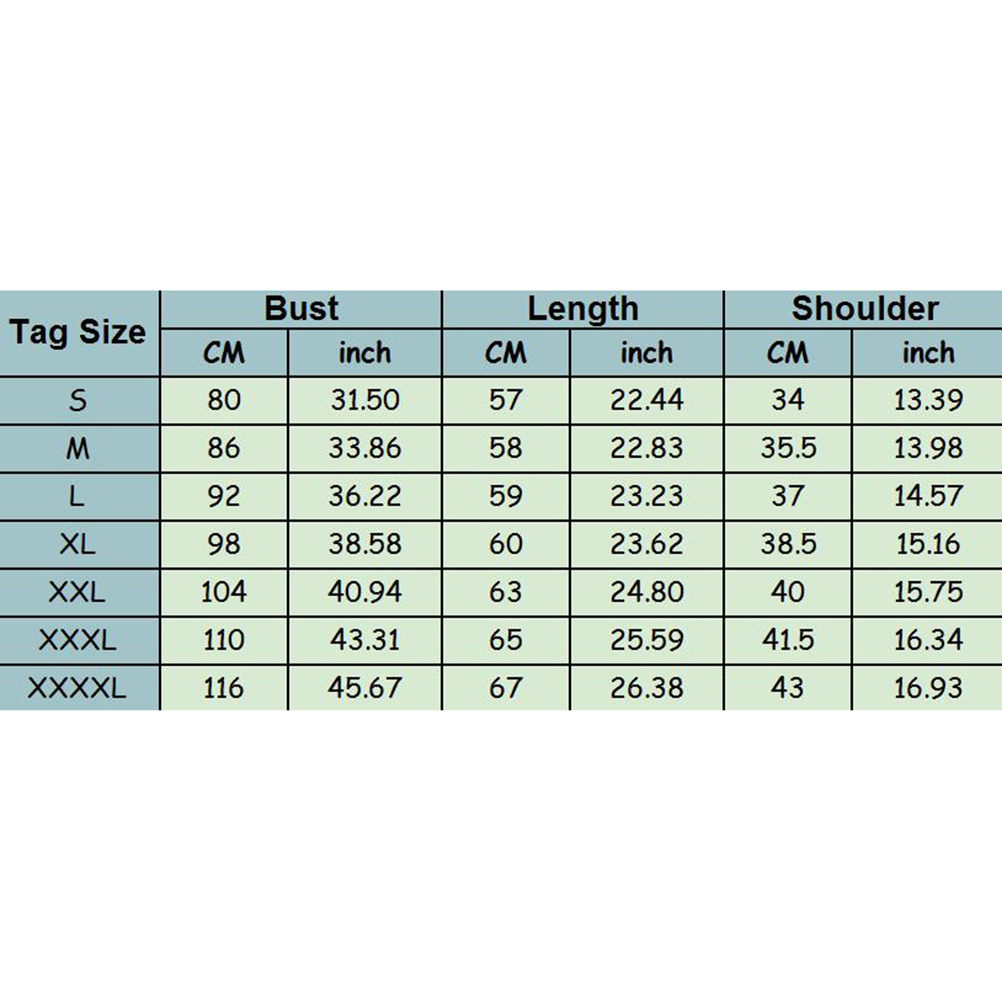Click the 116 bust CM value

click(224, 688)
